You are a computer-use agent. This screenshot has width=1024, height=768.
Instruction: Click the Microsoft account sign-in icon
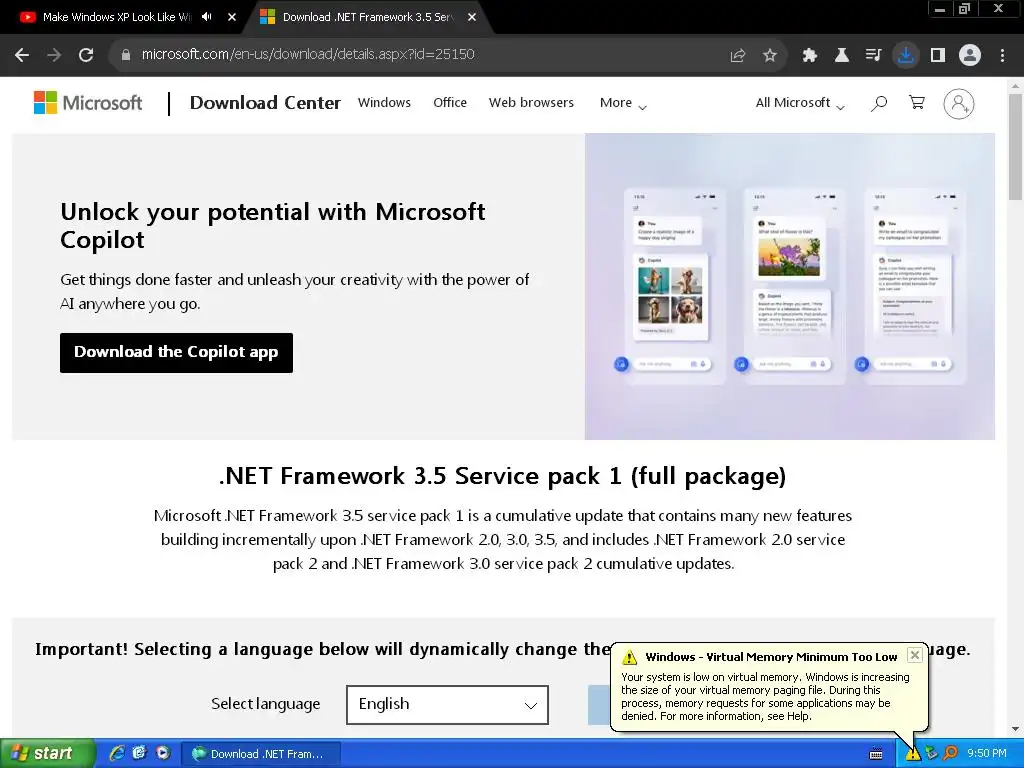tap(959, 104)
